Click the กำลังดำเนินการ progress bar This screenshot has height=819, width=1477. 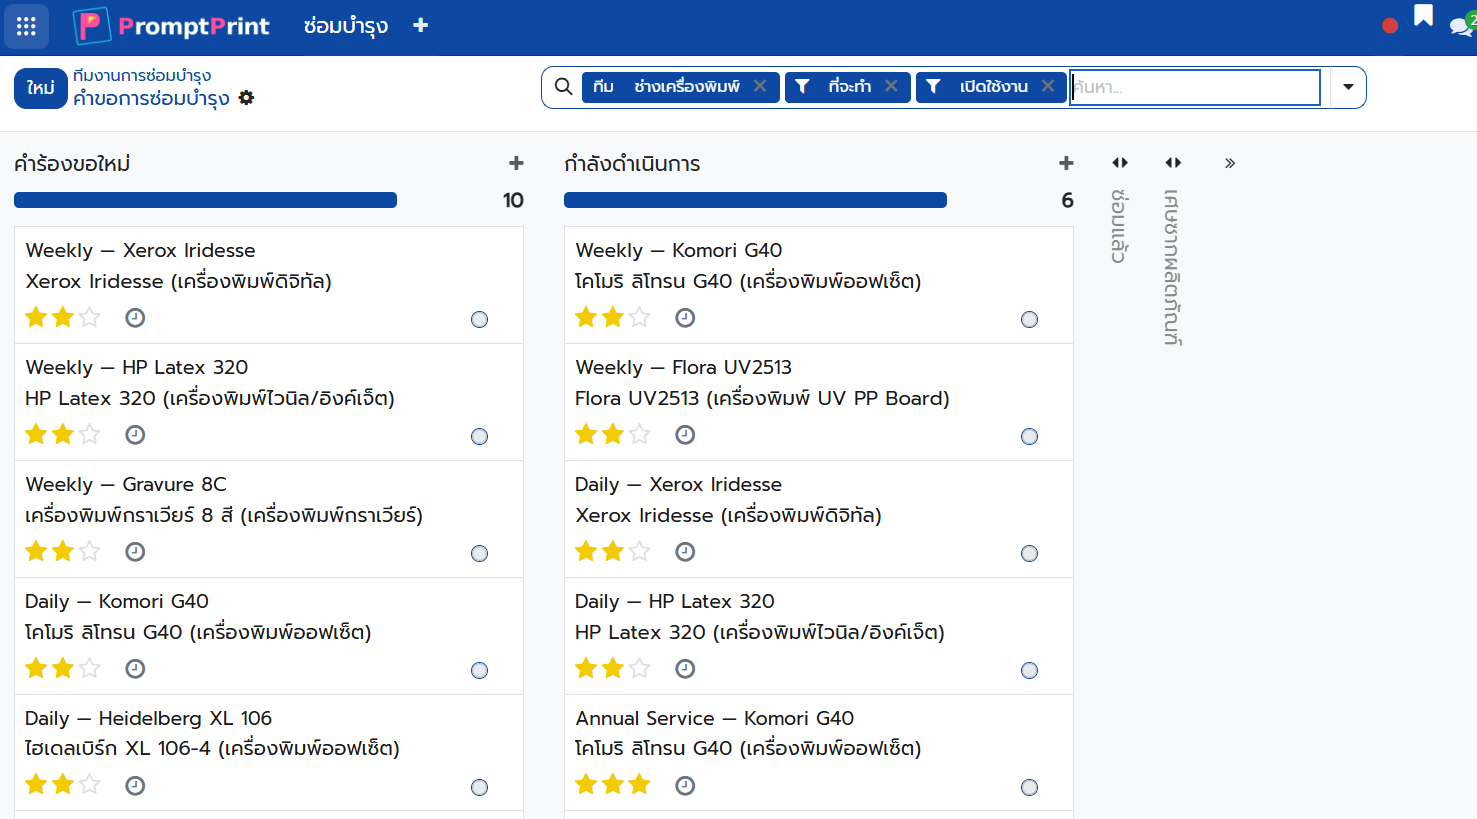point(756,200)
